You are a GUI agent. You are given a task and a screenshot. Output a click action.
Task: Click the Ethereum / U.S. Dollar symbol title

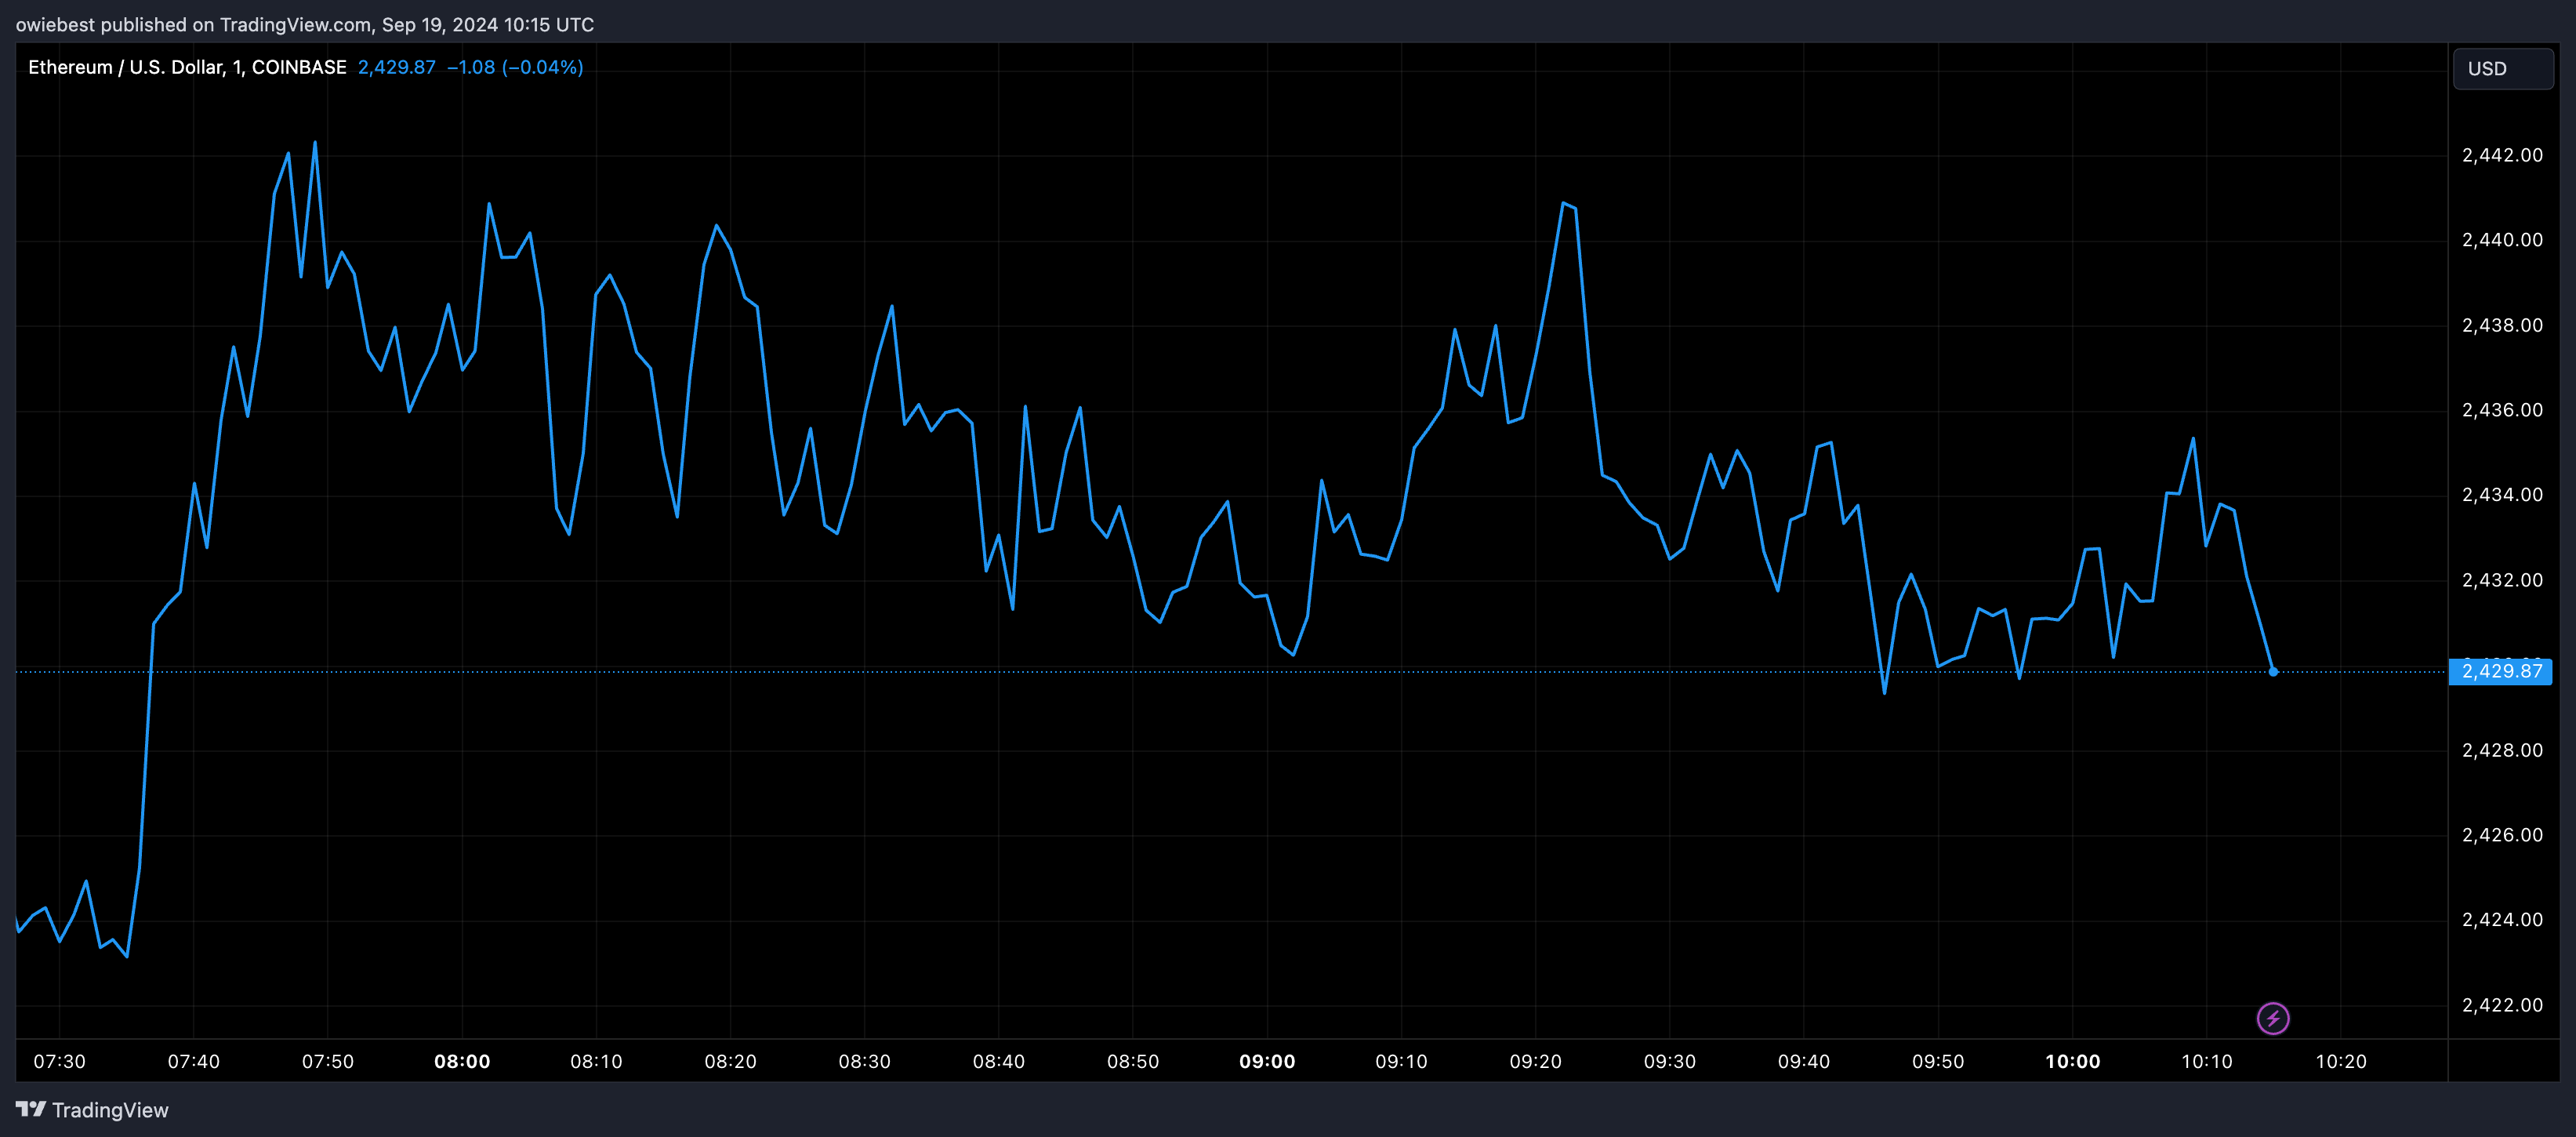click(125, 67)
